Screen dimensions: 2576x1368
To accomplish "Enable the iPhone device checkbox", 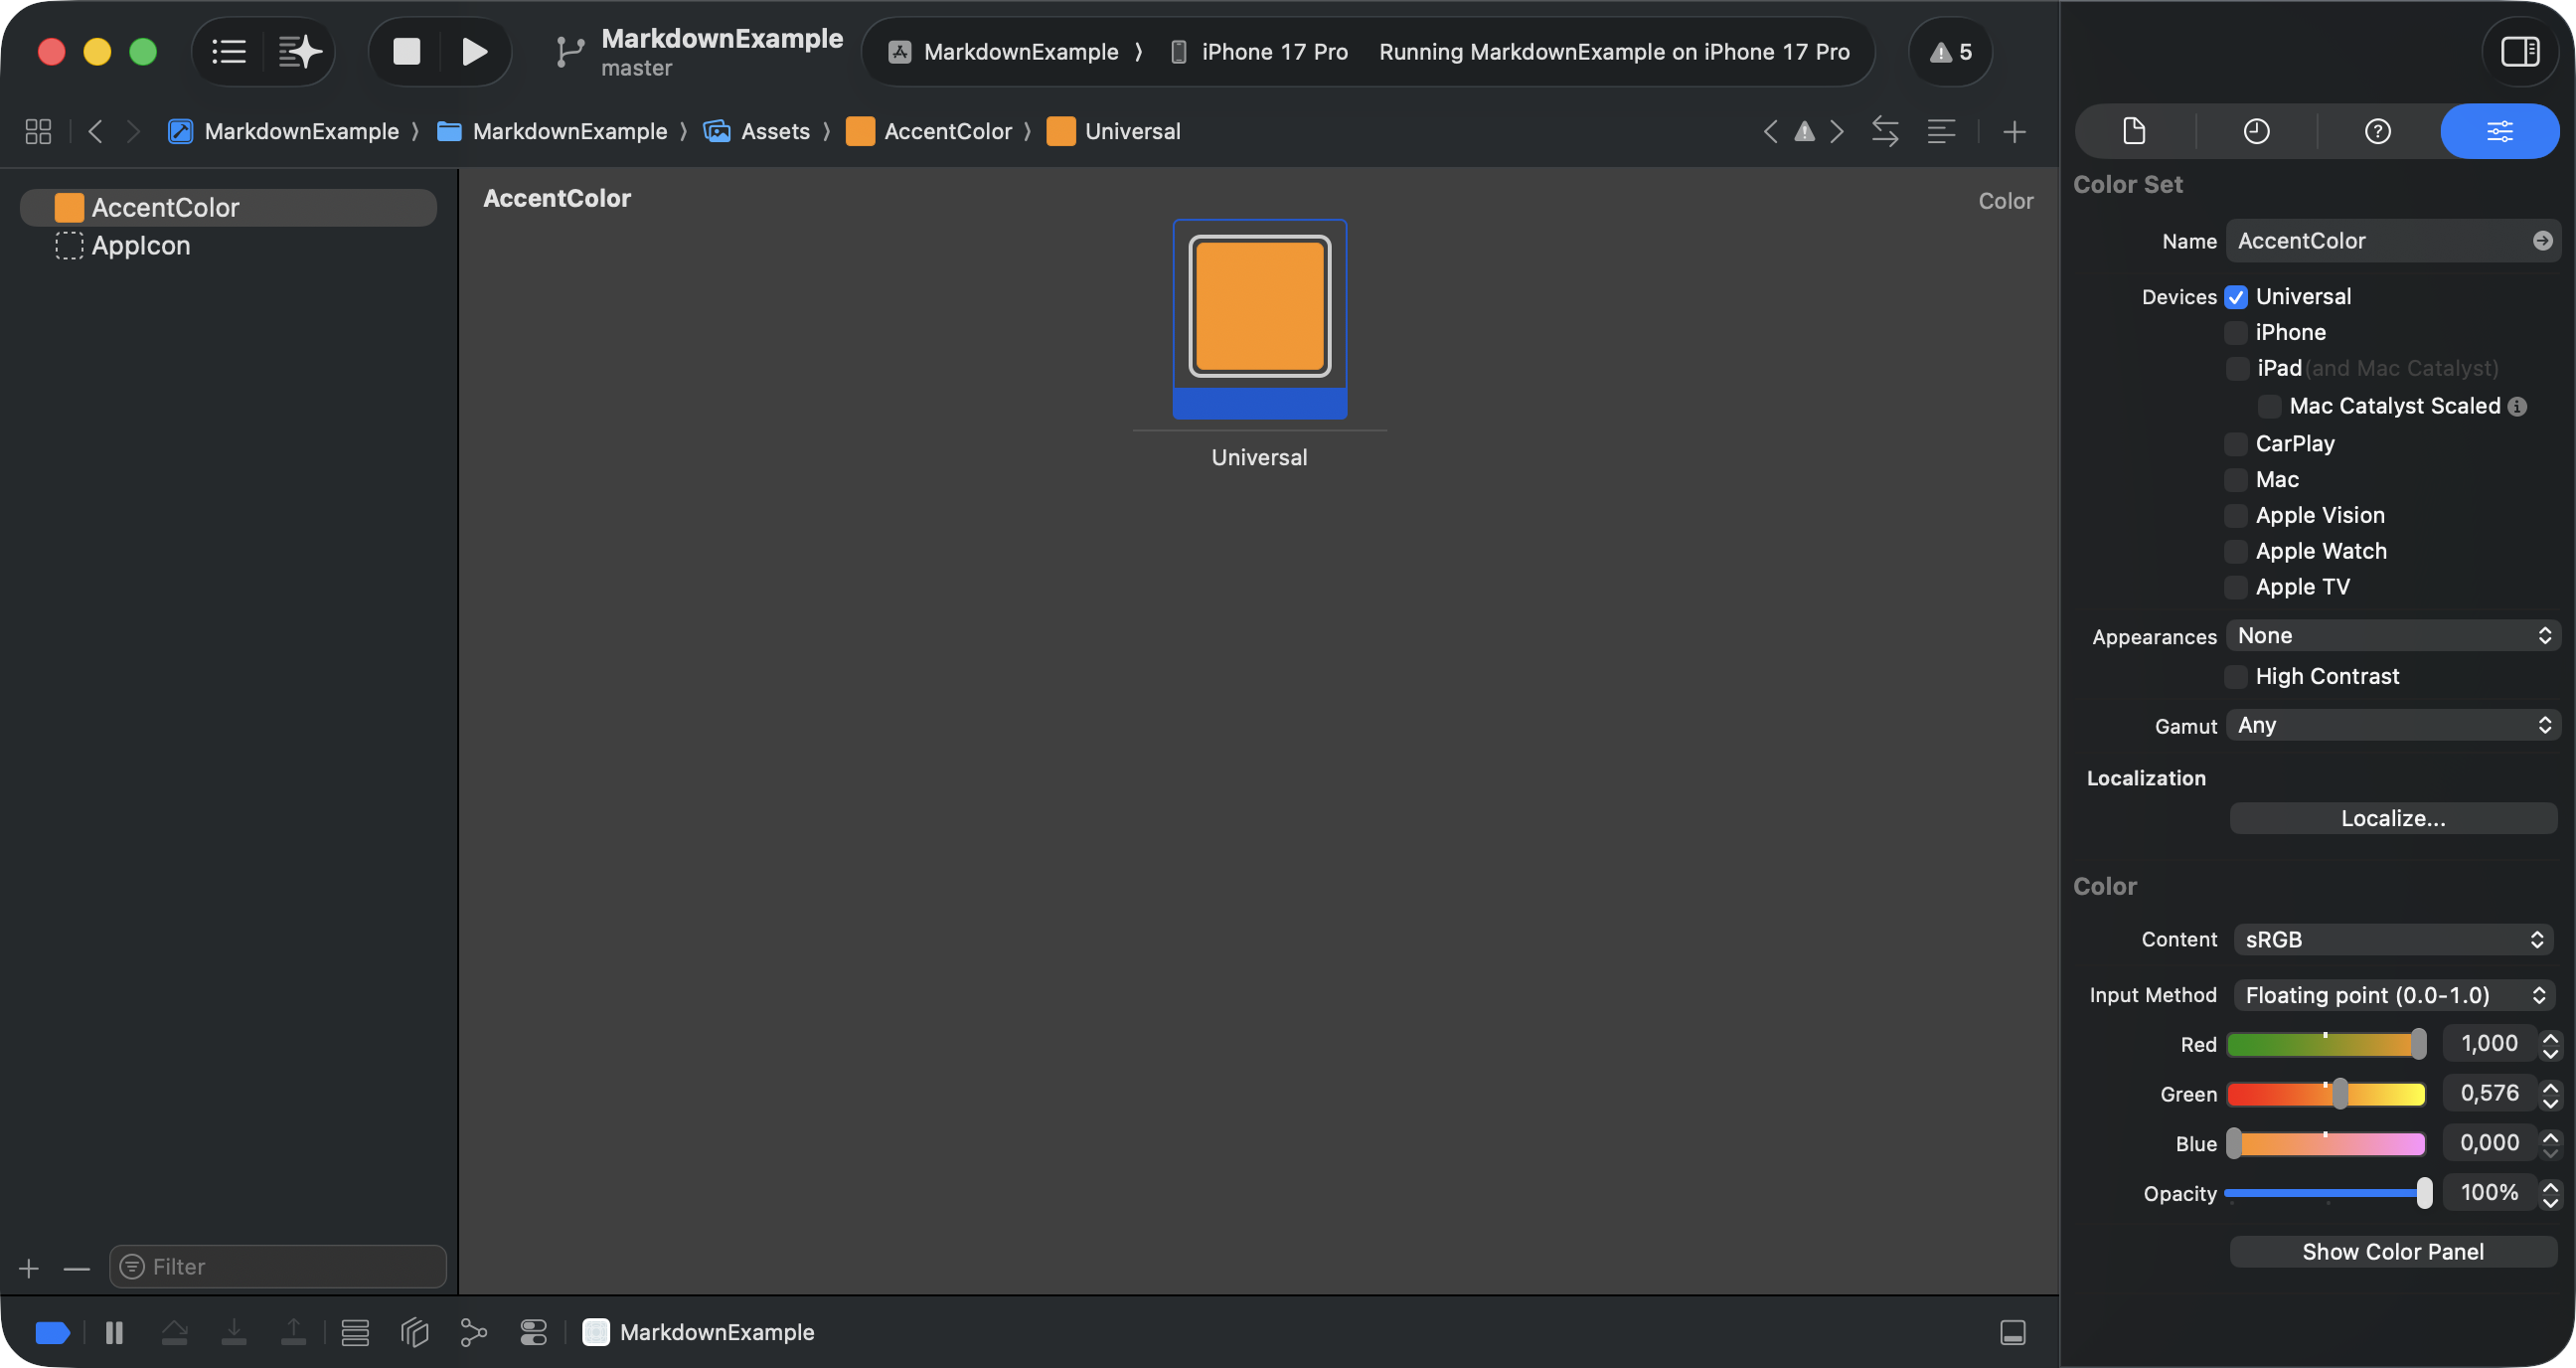I will 2235,333.
